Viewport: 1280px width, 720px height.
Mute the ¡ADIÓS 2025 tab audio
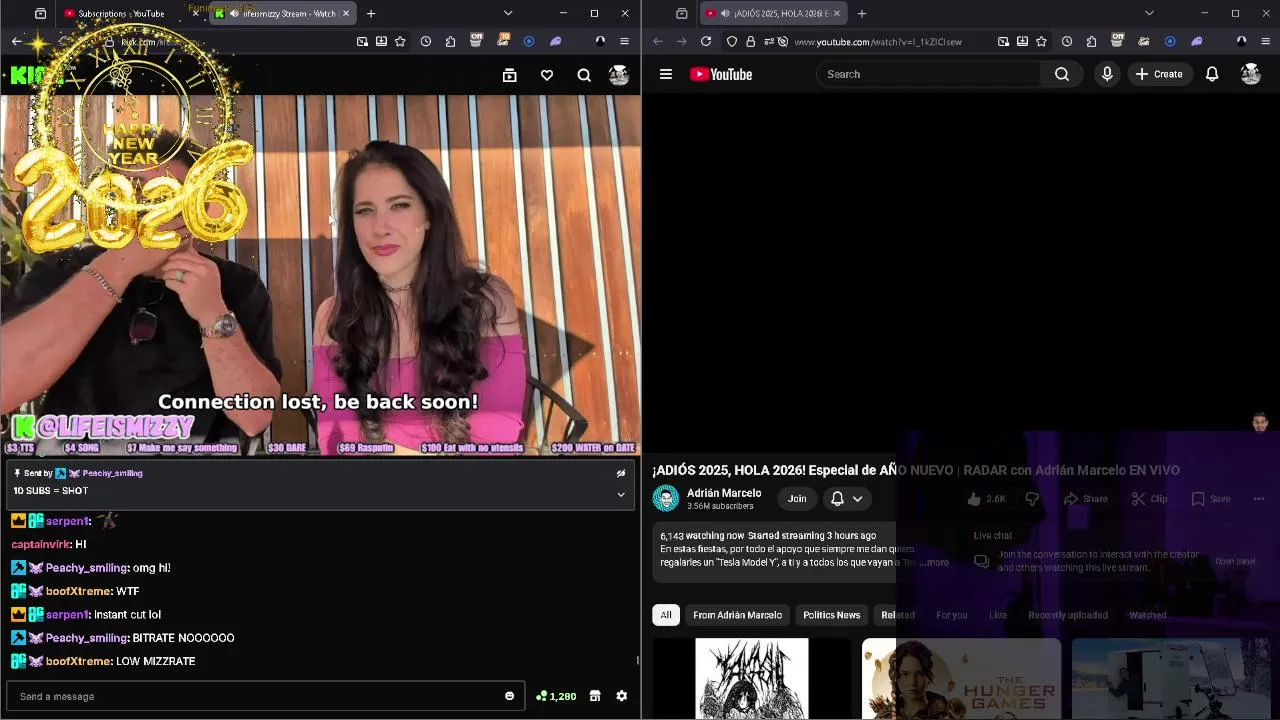click(724, 14)
